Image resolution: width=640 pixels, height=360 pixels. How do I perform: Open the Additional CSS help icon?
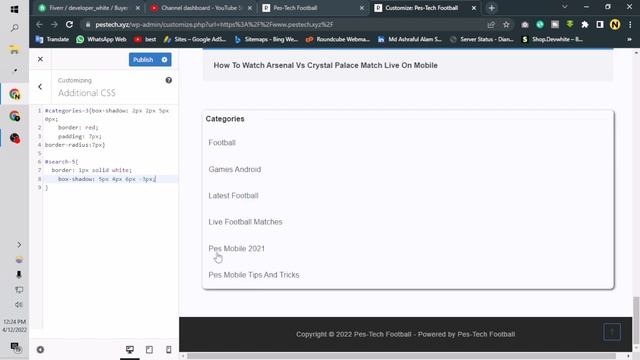(169, 80)
